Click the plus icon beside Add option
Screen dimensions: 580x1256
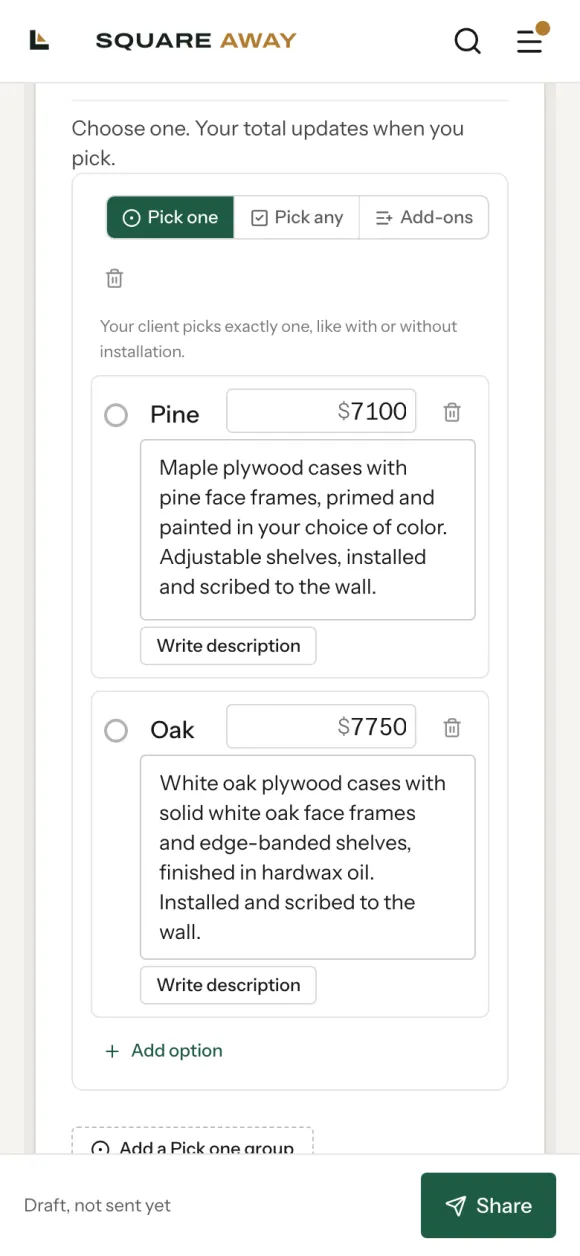tap(112, 1051)
